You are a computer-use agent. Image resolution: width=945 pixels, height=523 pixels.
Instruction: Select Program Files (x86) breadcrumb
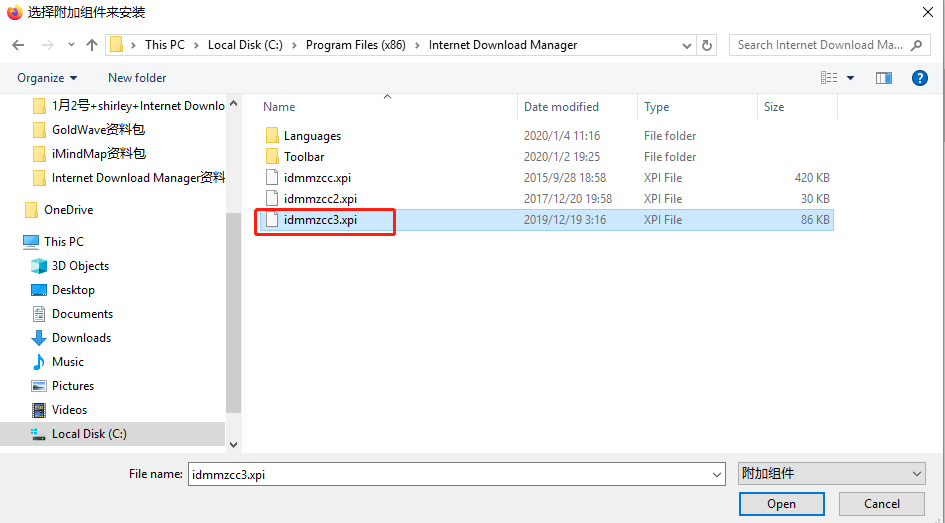click(x=356, y=45)
